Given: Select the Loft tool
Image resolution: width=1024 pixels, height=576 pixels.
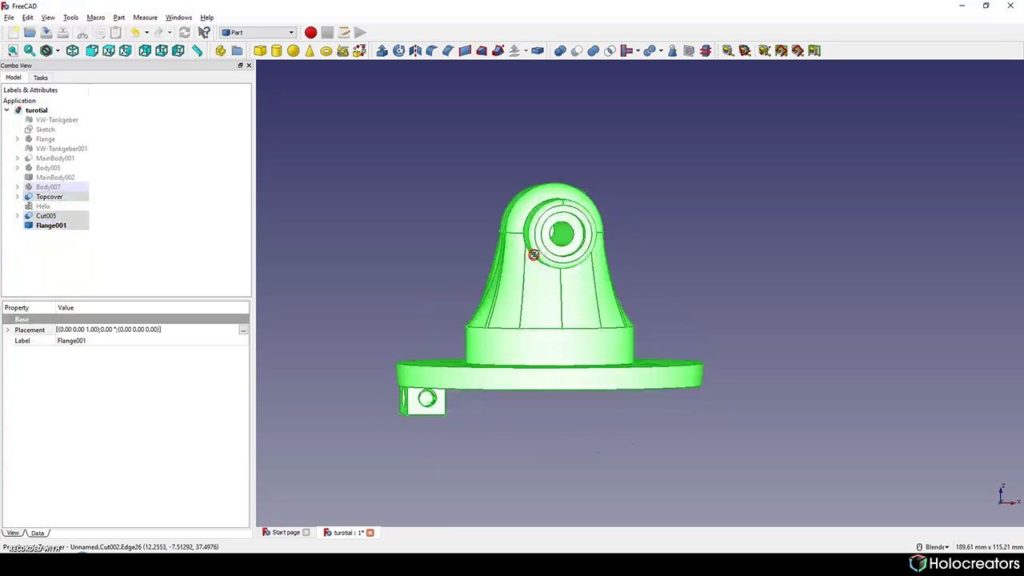Looking at the screenshot, I should (481, 51).
